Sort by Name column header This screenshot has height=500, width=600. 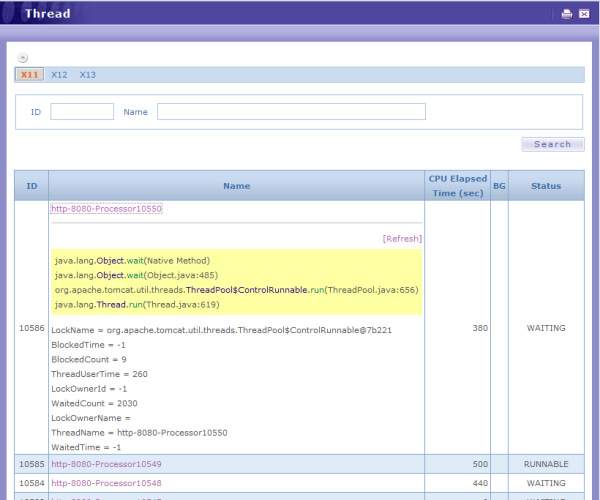click(236, 186)
